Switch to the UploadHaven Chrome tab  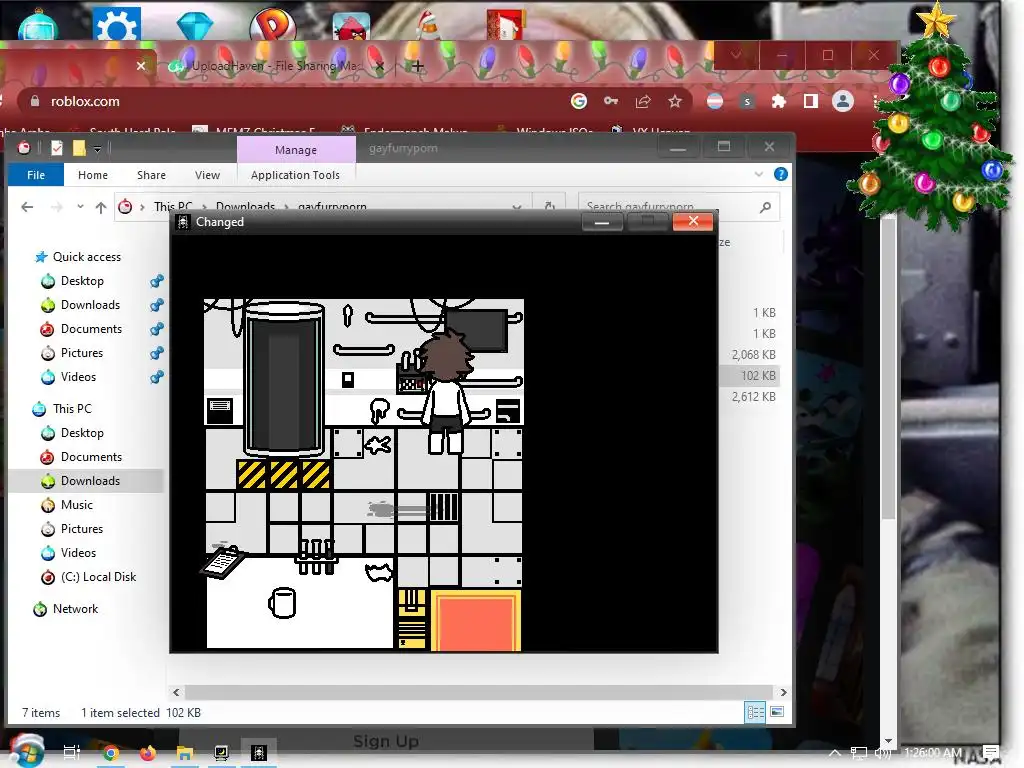[274, 66]
